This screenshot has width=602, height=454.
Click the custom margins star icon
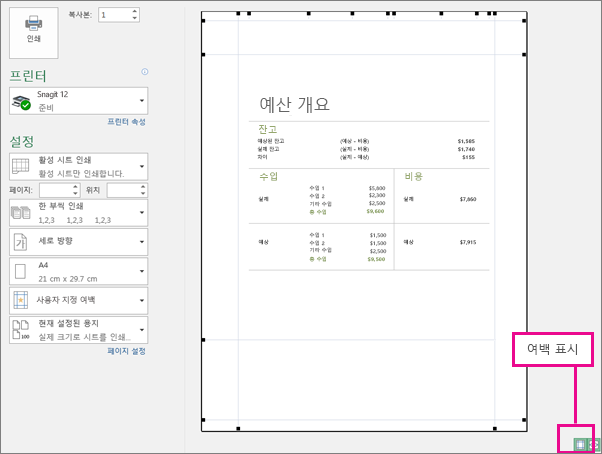pyautogui.click(x=20, y=300)
